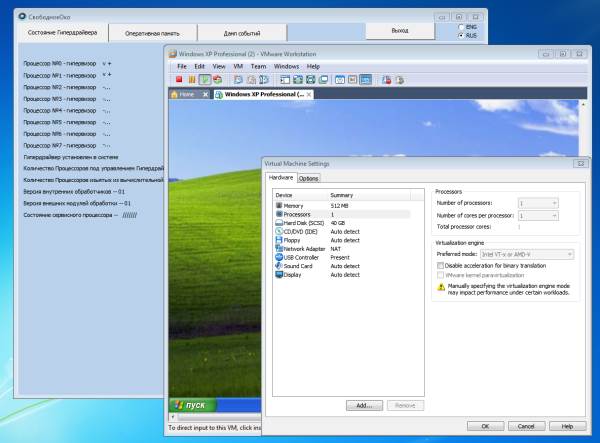
Task: Click the CD/DVD (IDE) device icon
Action: 279,231
